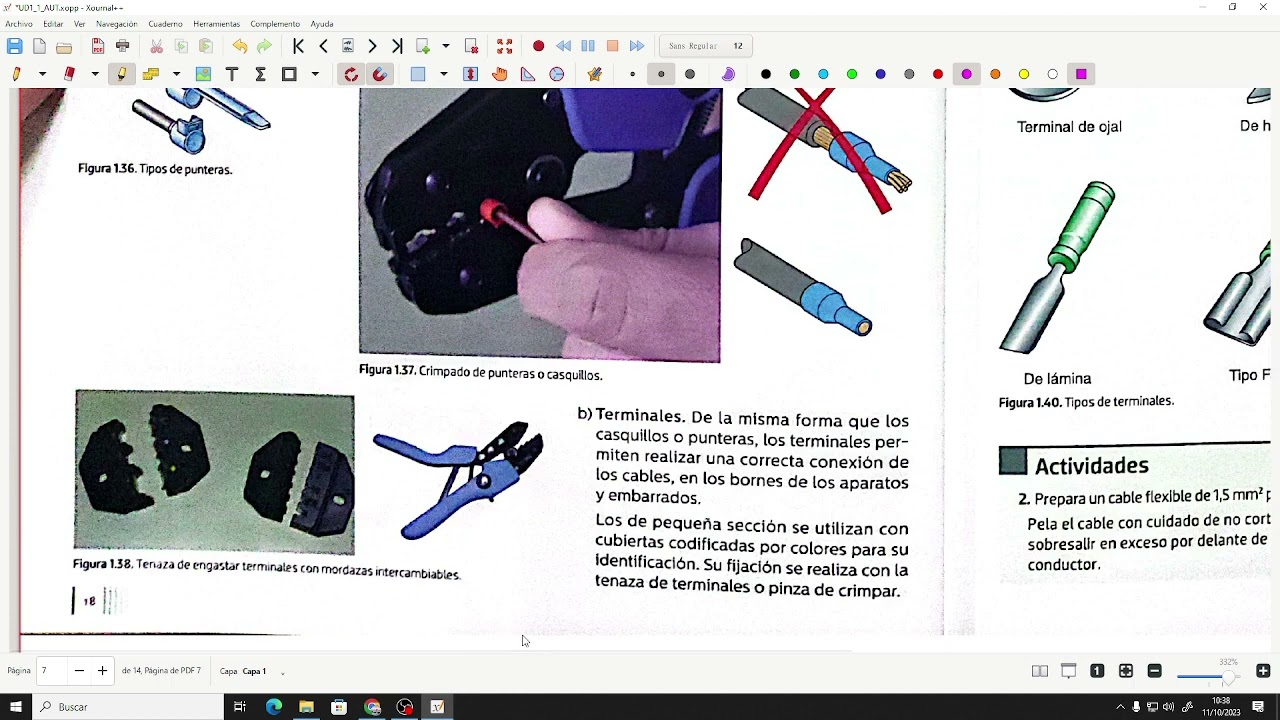Select the Insert Image tool
1280x720 pixels.
(x=203, y=74)
